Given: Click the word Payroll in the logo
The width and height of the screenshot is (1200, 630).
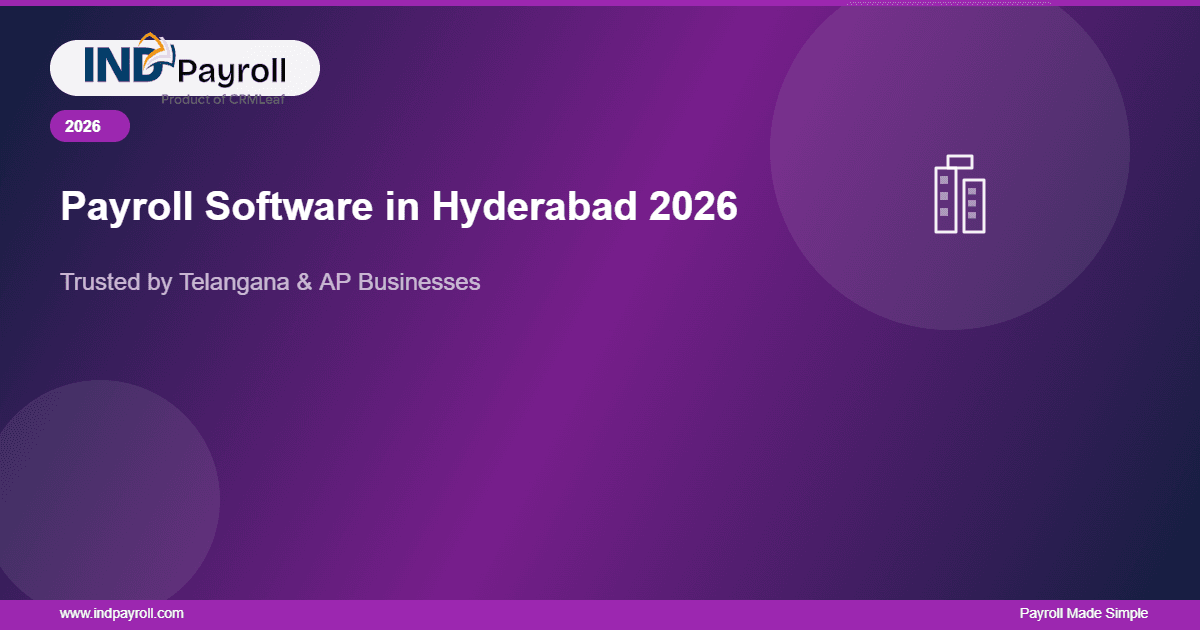Looking at the screenshot, I should click(x=231, y=70).
